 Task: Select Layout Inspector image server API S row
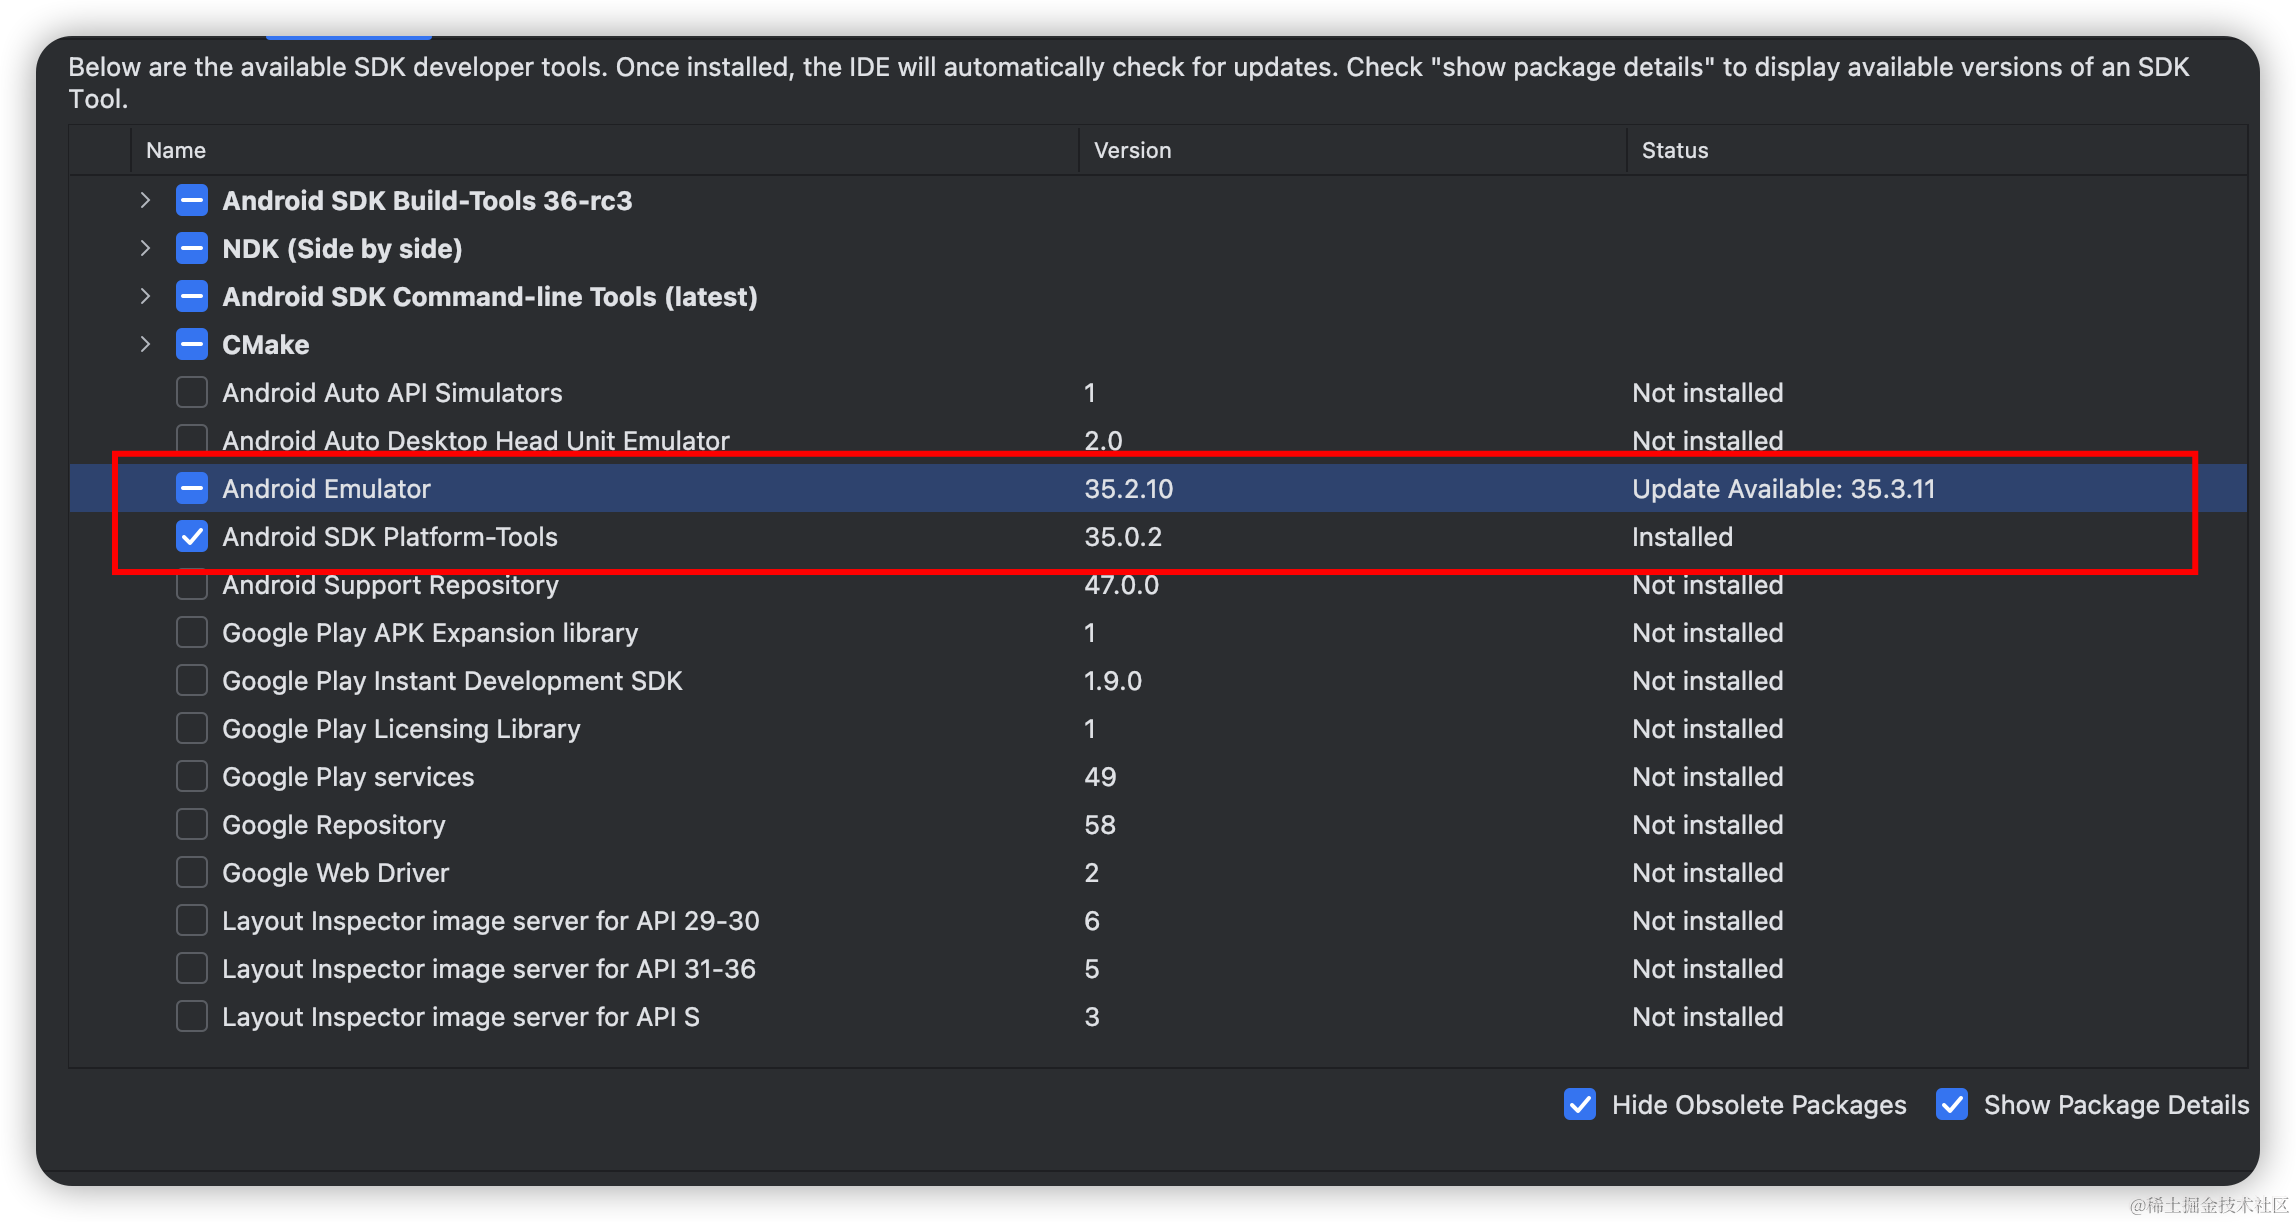(x=460, y=1017)
